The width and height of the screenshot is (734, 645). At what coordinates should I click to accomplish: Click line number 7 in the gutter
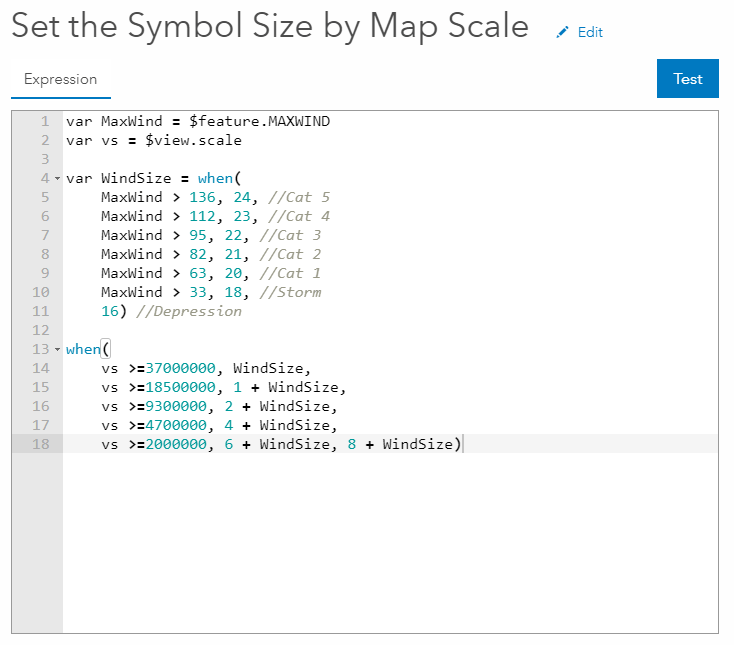(45, 236)
